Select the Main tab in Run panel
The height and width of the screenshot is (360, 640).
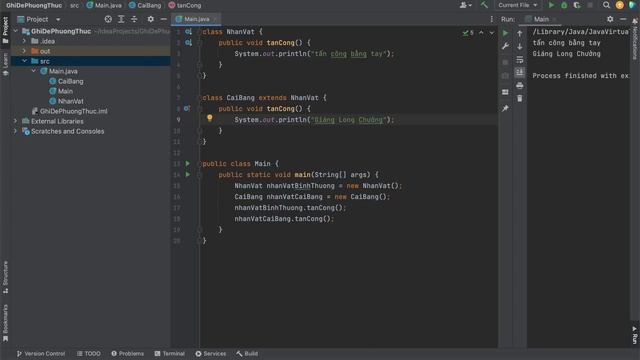(x=541, y=19)
